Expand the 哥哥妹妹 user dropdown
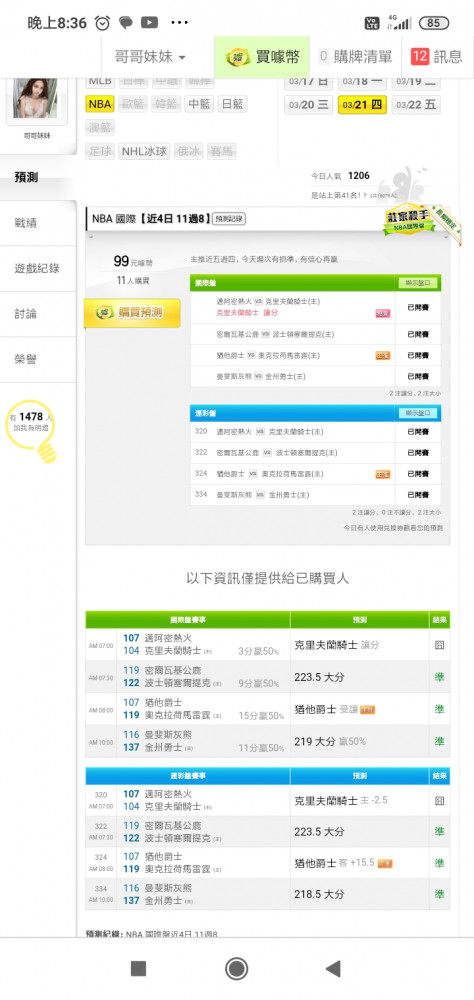 [150, 57]
